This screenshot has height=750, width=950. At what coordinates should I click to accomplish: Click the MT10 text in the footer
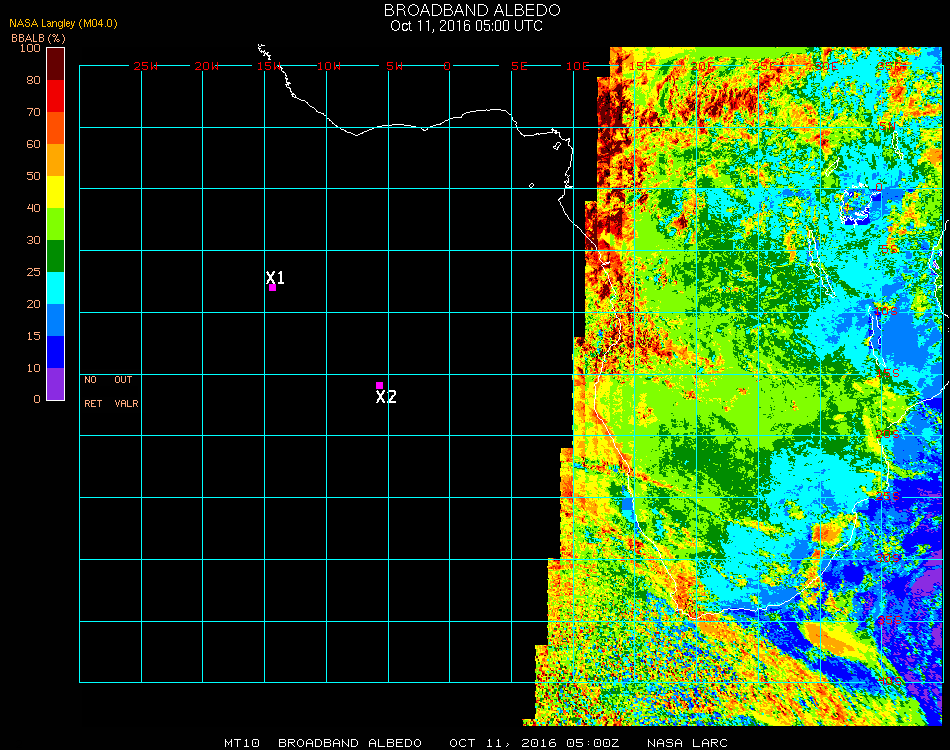tap(242, 743)
